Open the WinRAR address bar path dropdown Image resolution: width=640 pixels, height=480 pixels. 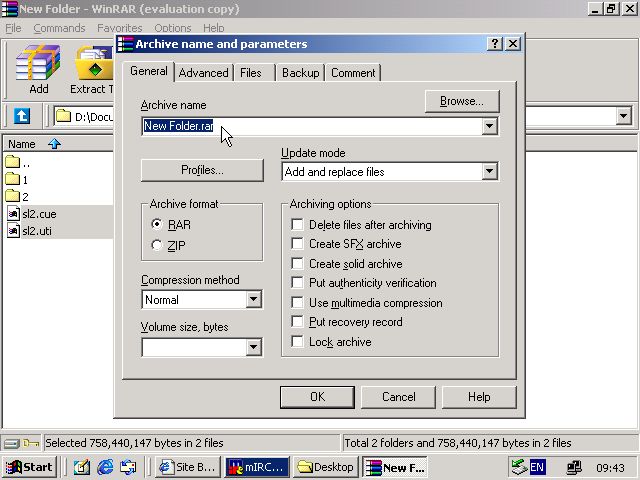pyautogui.click(x=623, y=116)
